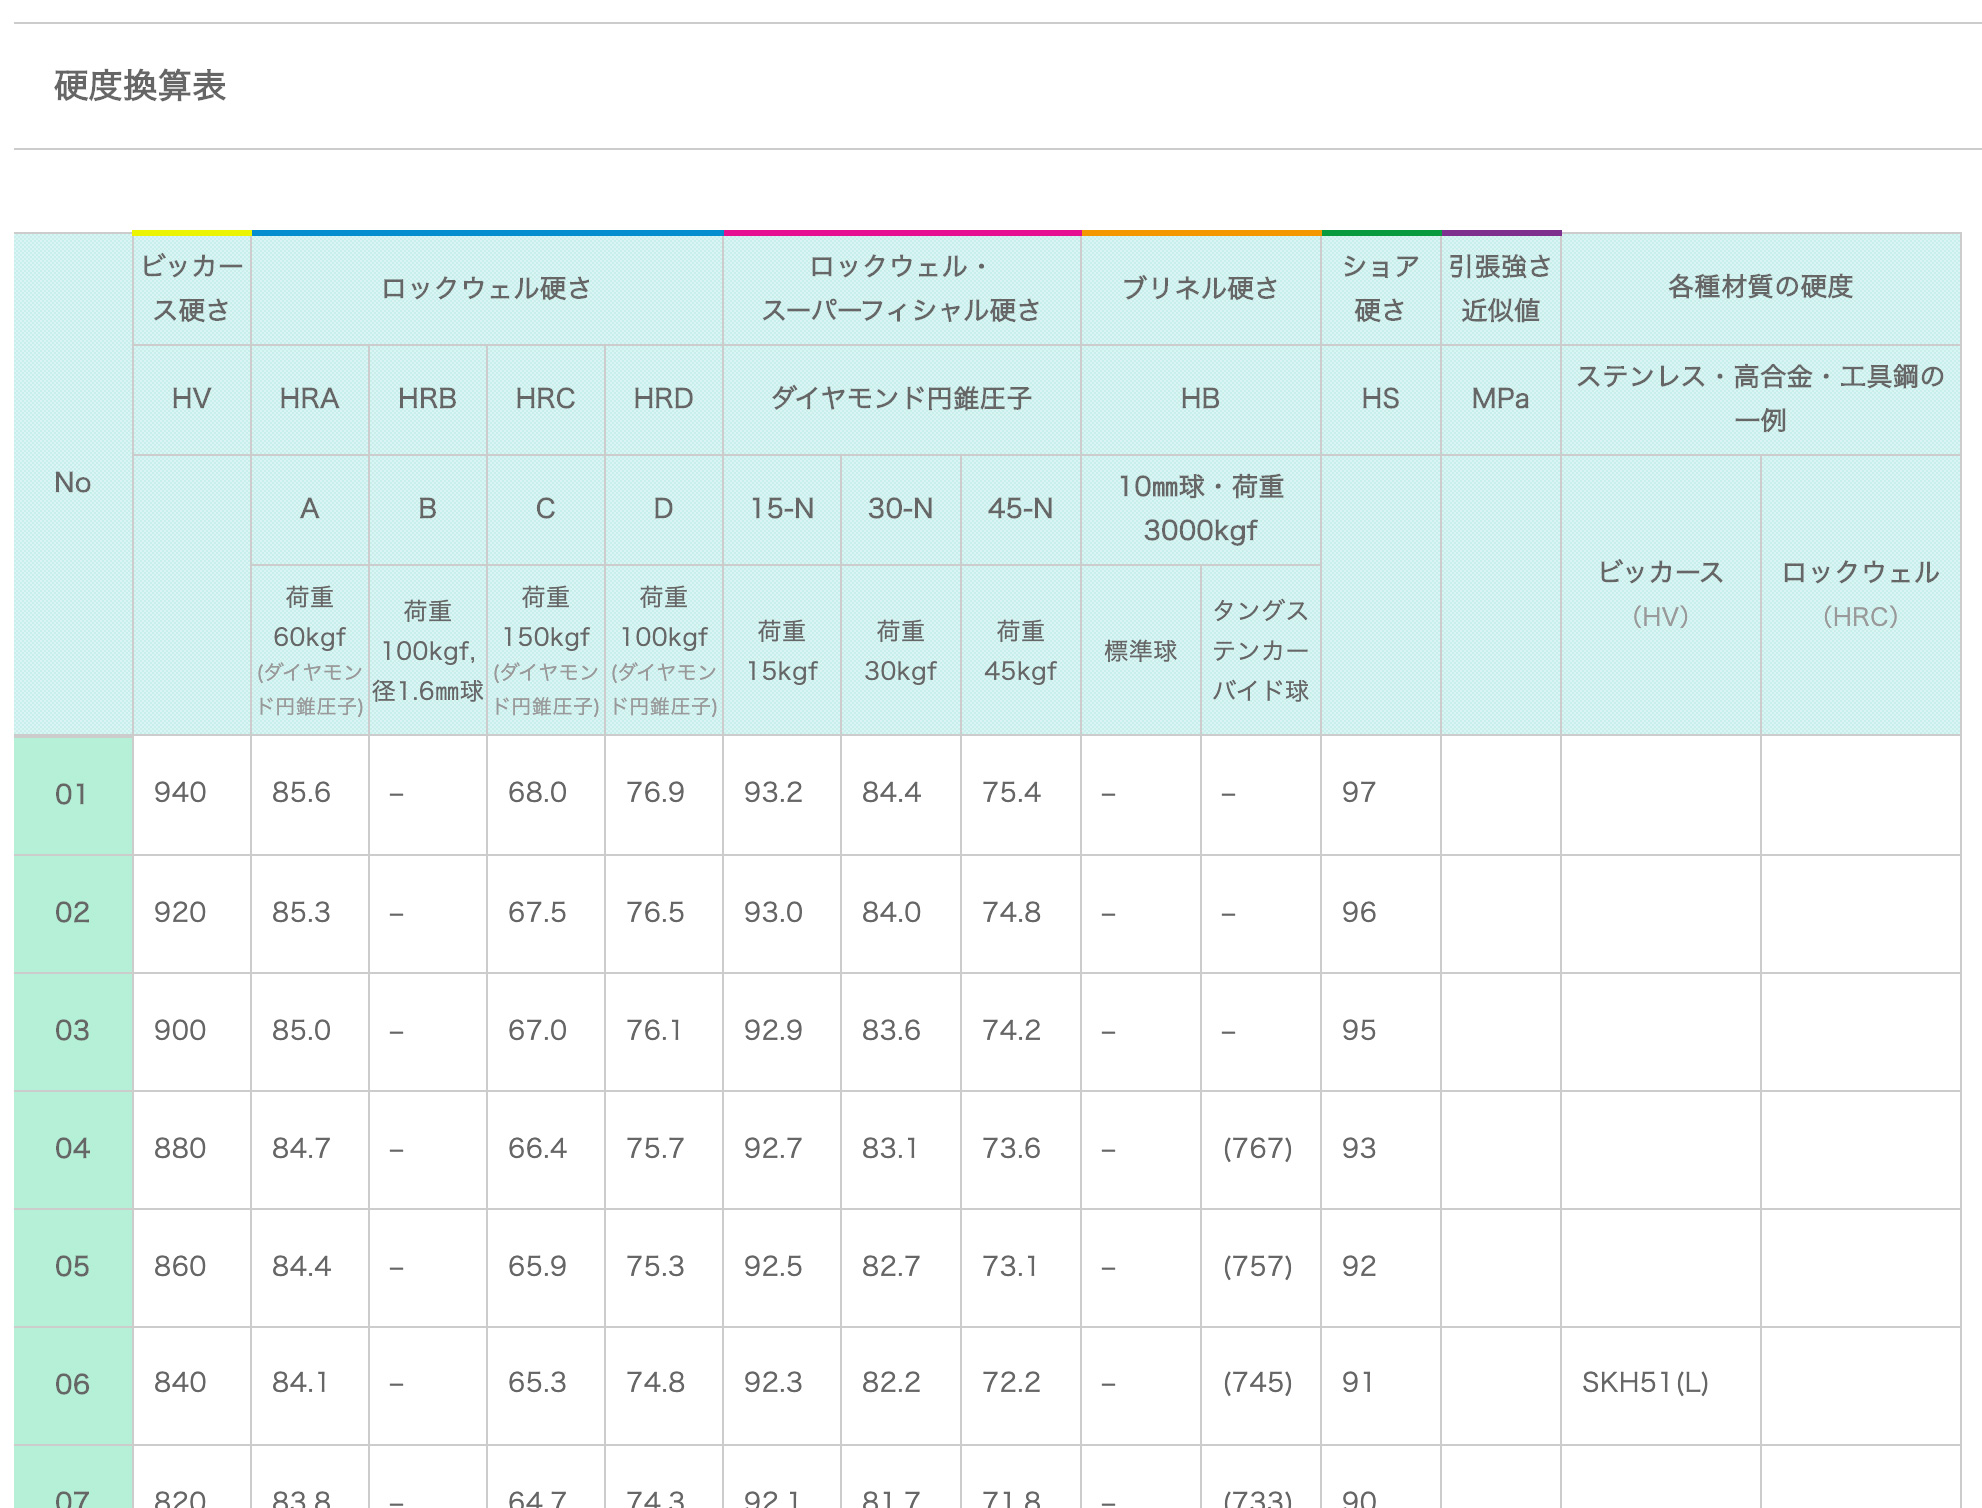The height and width of the screenshot is (1508, 1982).
Task: Click the 標準球 header cell
Action: click(1140, 651)
